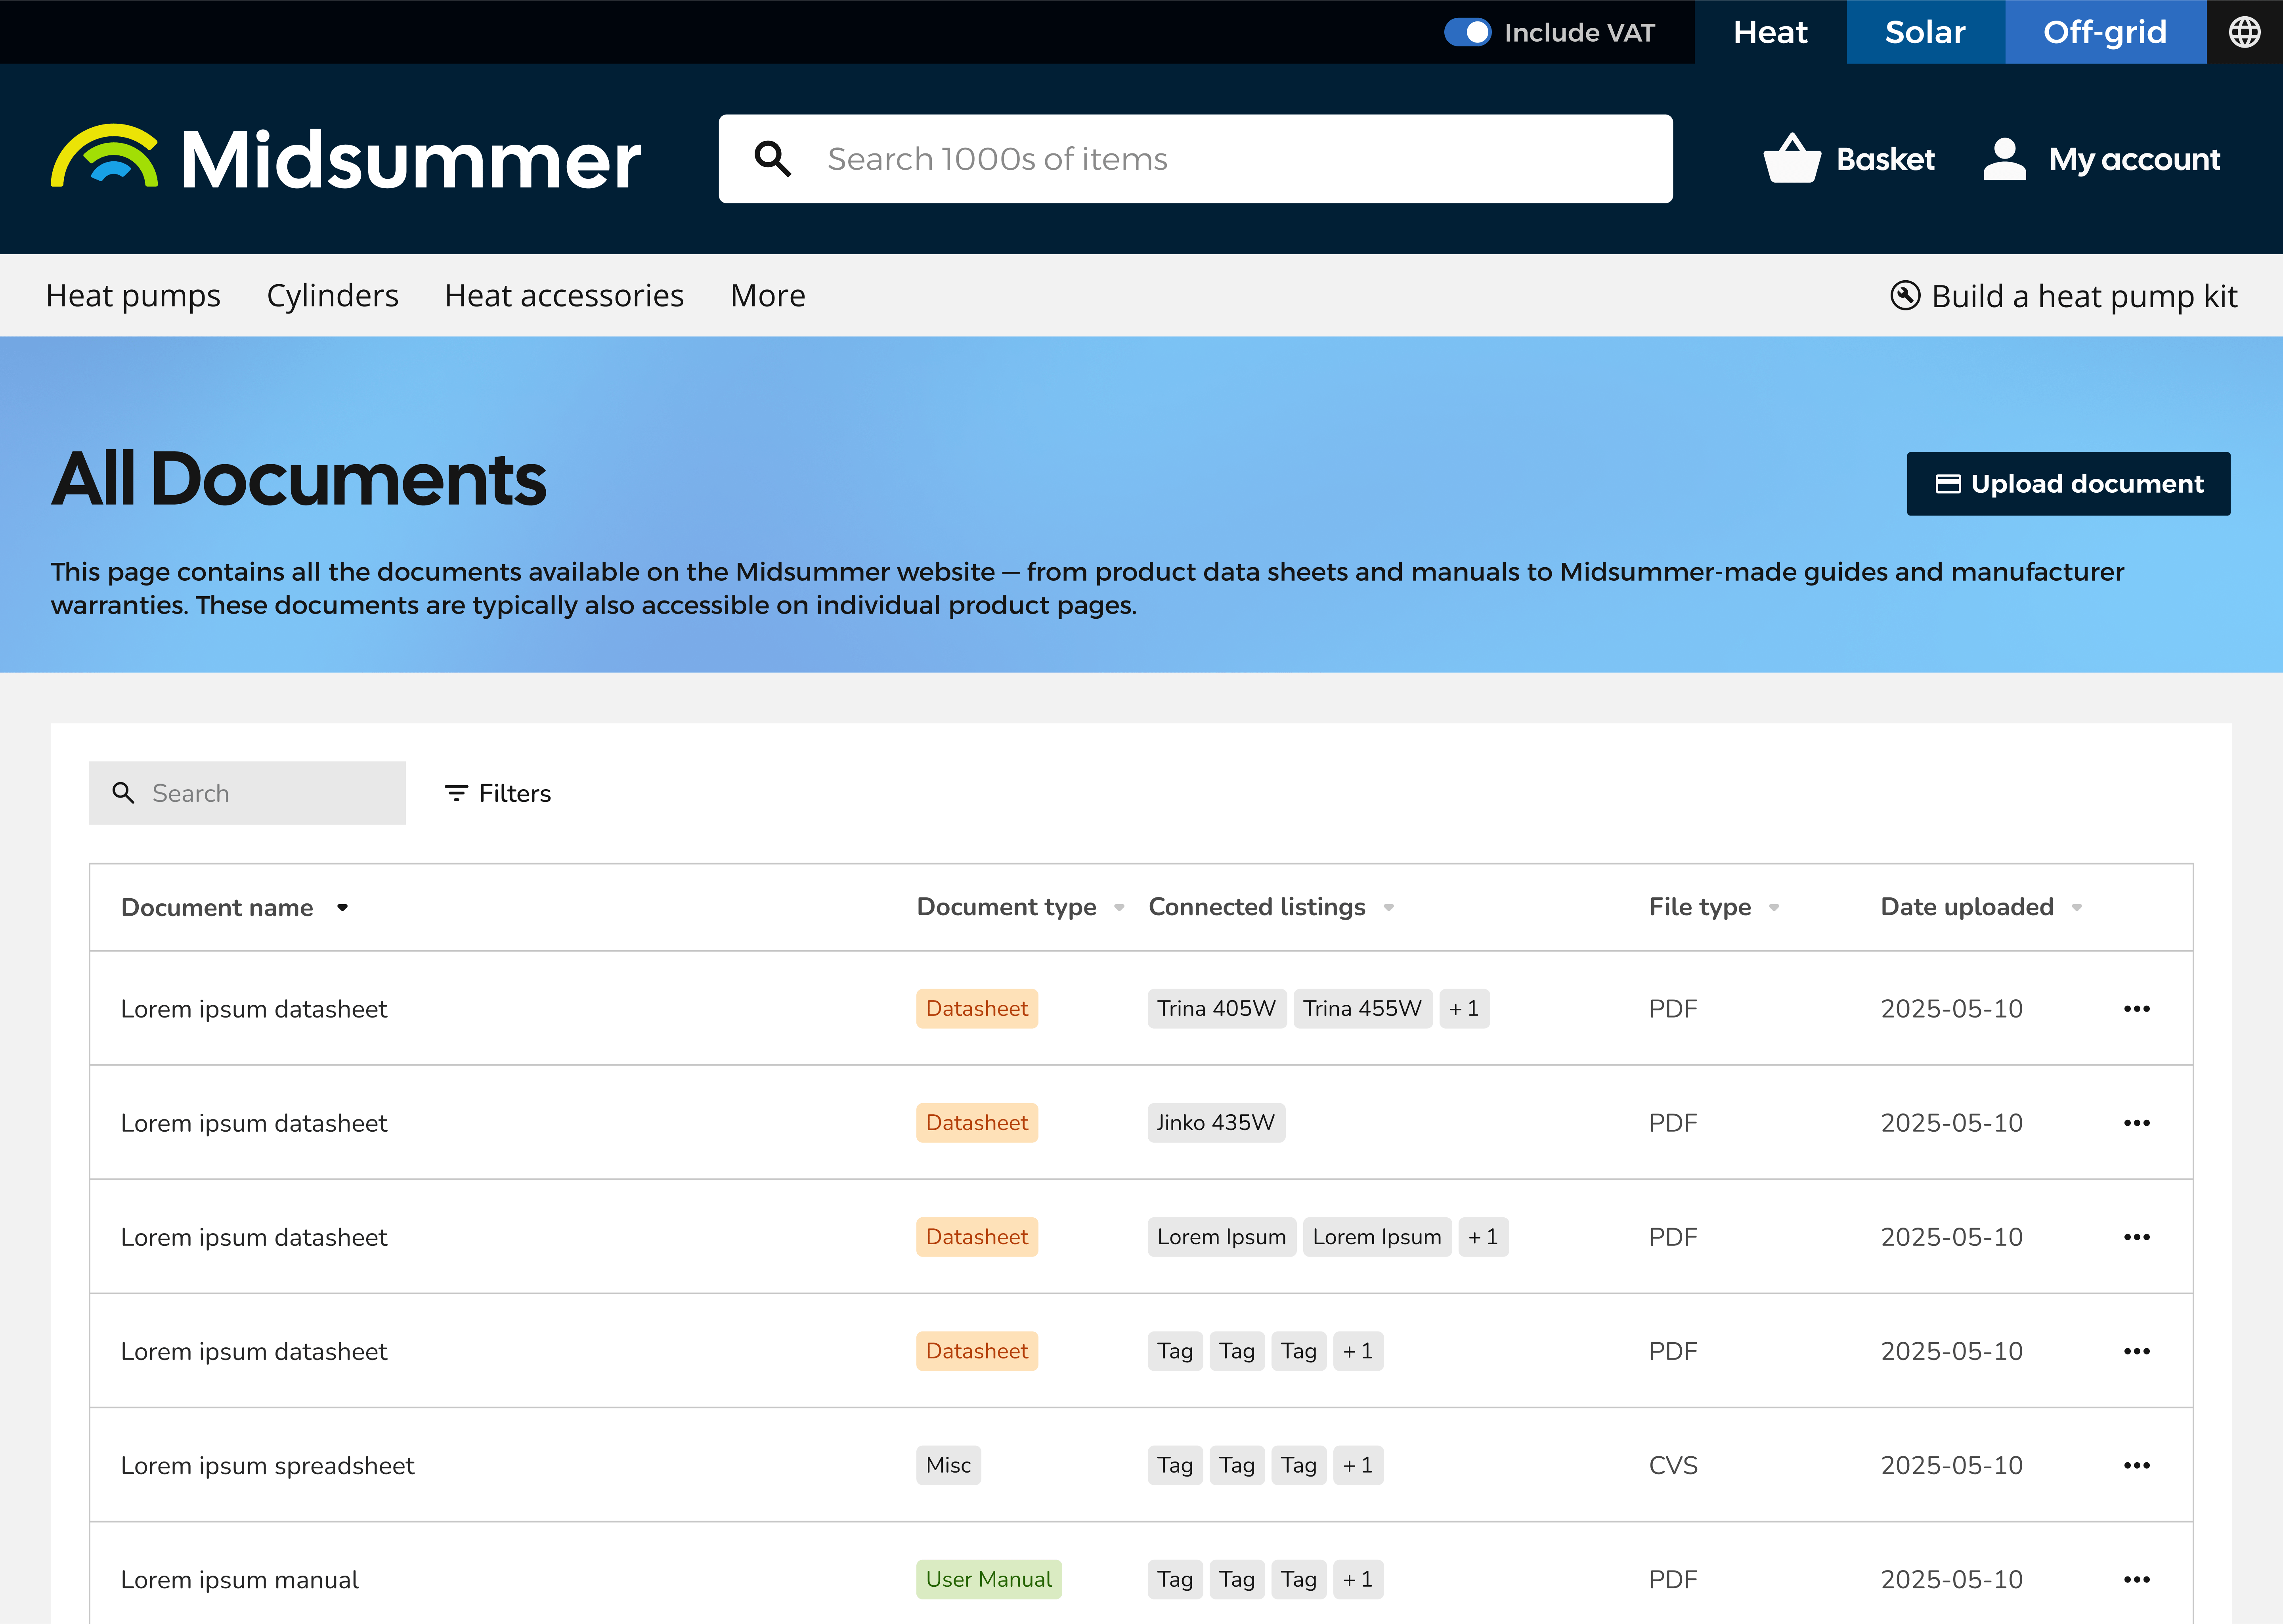The image size is (2283, 1624).
Task: Expand +1 listings in Trina row
Action: pyautogui.click(x=1464, y=1009)
